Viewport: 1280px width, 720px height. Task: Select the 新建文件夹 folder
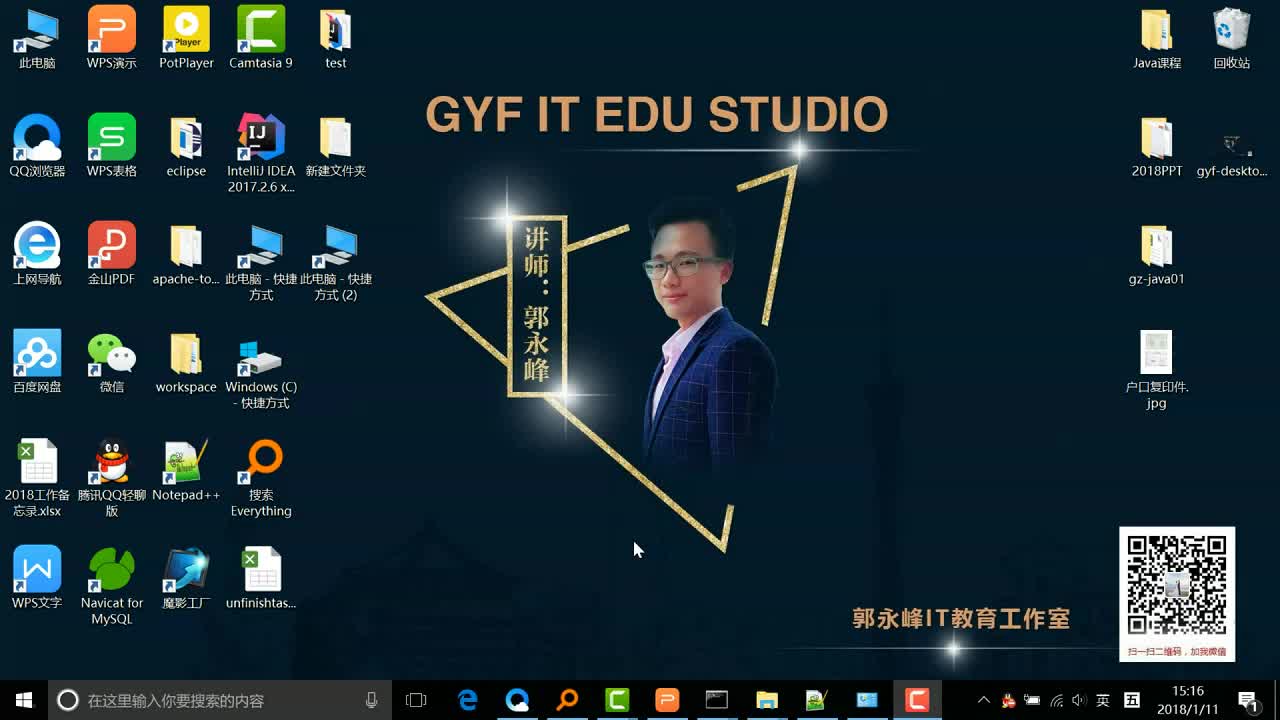[336, 146]
